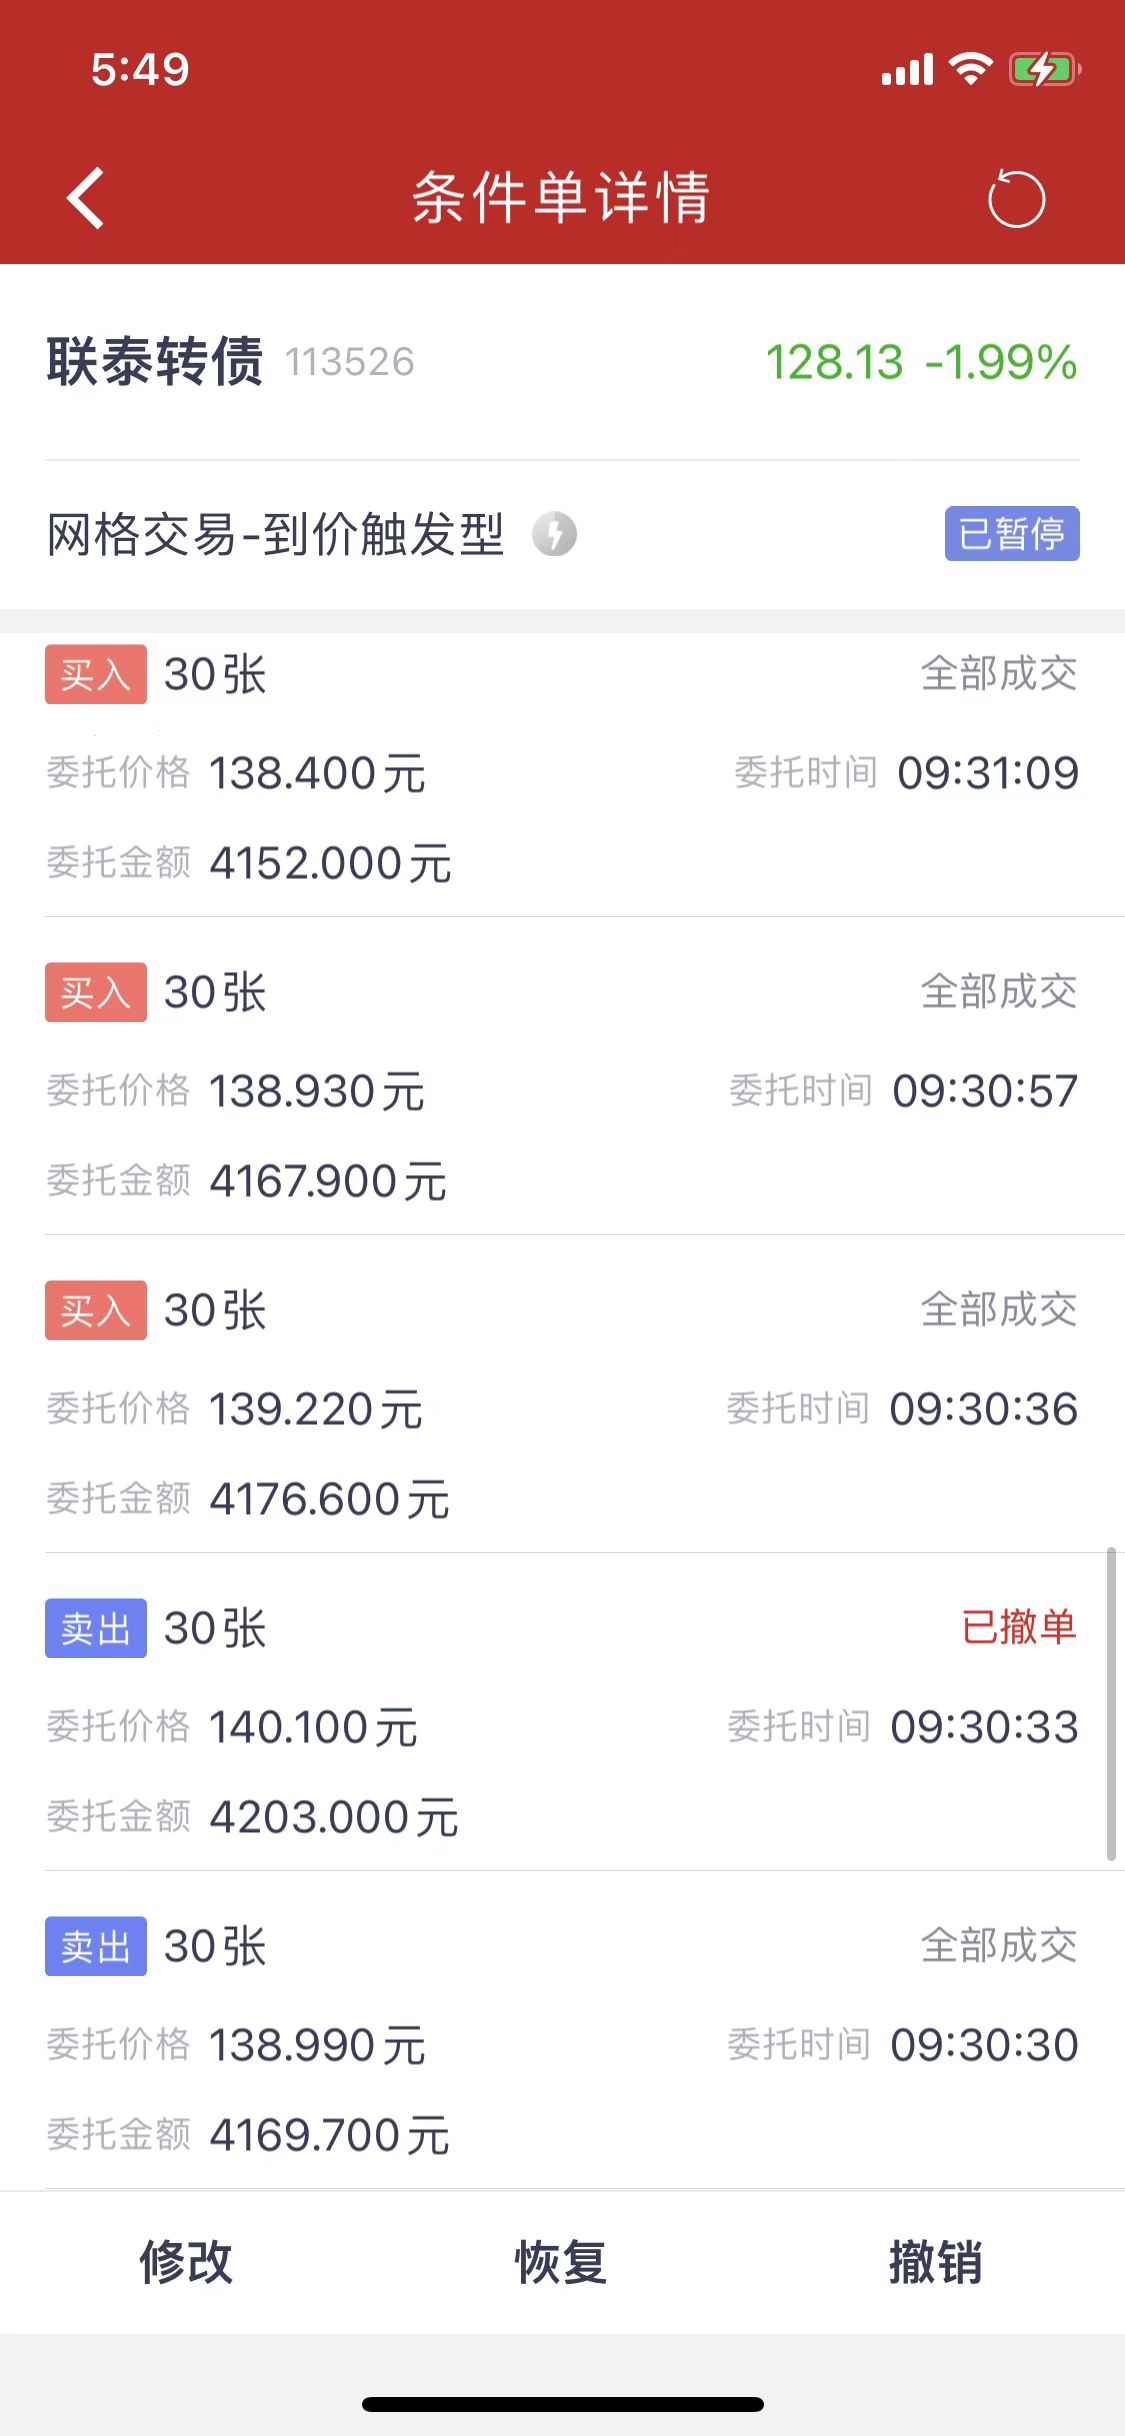
Task: Select the buy order priced 139.220元
Action: [562, 1408]
